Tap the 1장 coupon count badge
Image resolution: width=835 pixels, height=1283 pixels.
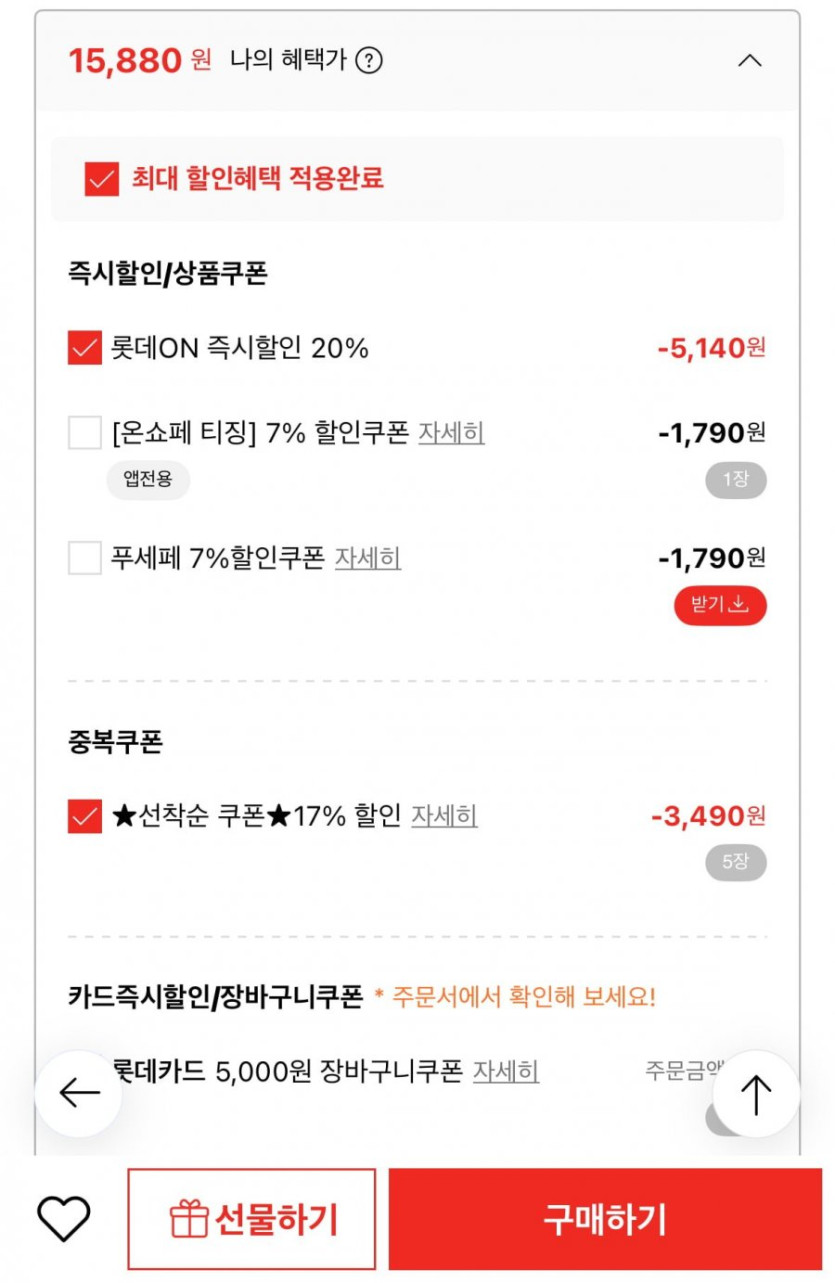[x=736, y=480]
